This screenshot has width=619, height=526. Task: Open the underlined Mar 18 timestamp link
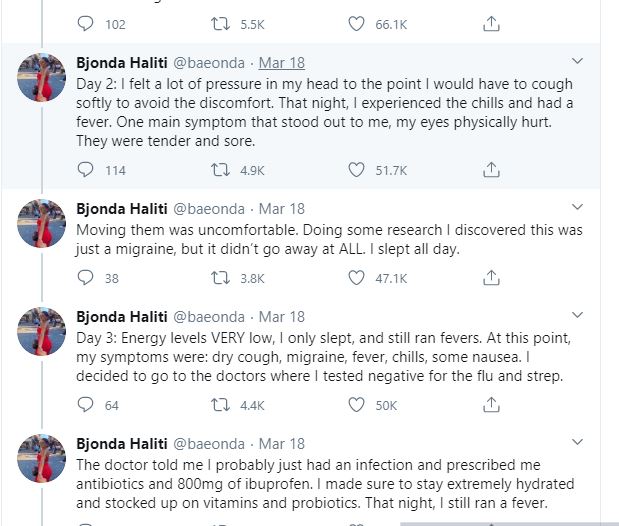(281, 63)
